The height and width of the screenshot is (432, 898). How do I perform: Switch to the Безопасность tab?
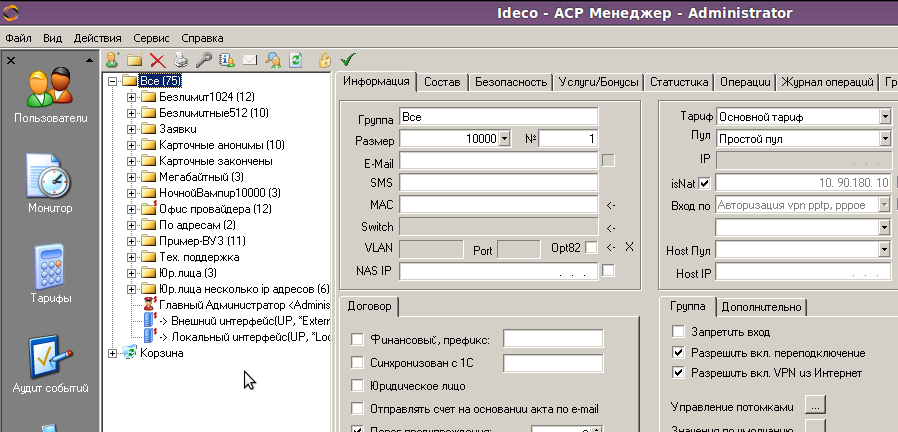click(510, 82)
